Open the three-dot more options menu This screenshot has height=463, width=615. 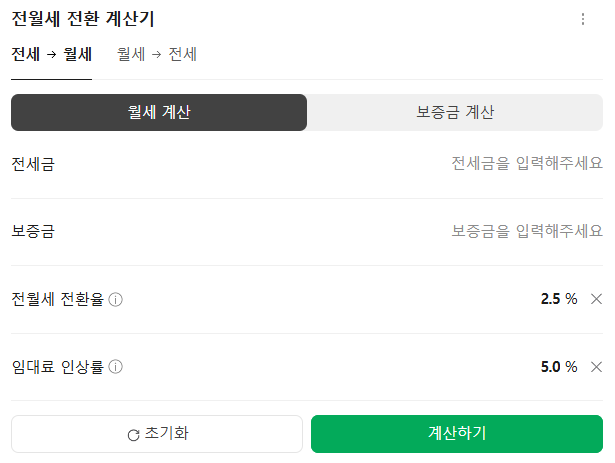point(583,19)
